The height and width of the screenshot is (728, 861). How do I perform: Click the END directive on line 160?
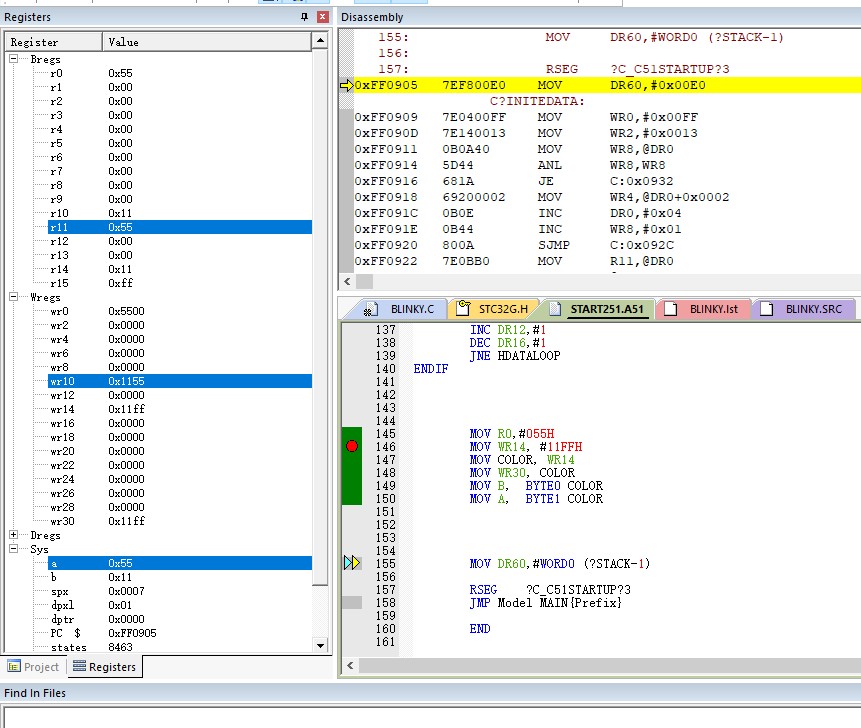tap(480, 629)
